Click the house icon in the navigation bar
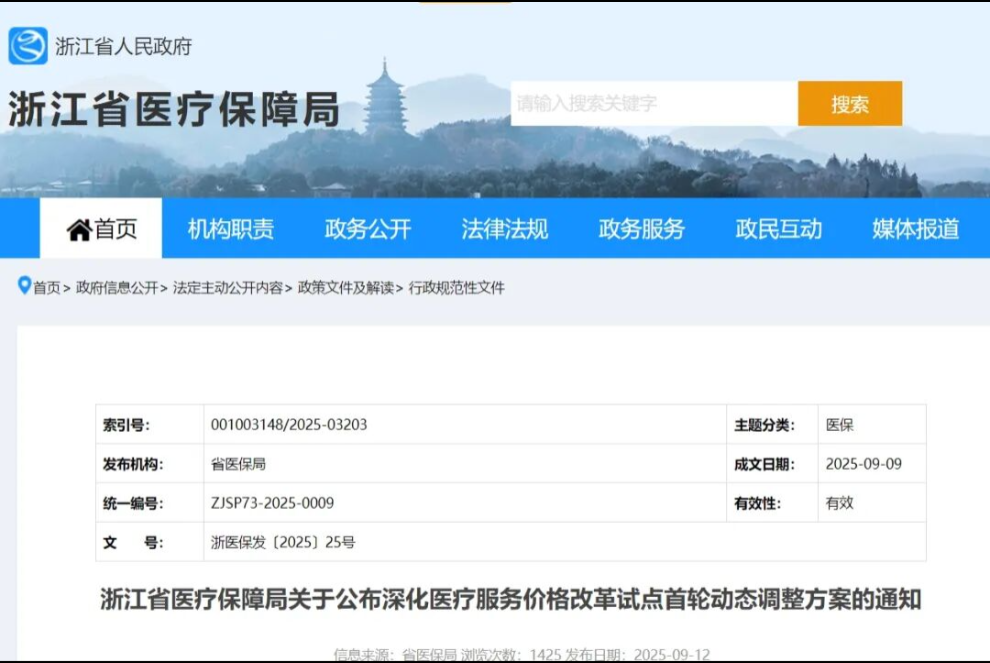Viewport: 990px width, 663px height. [x=79, y=230]
